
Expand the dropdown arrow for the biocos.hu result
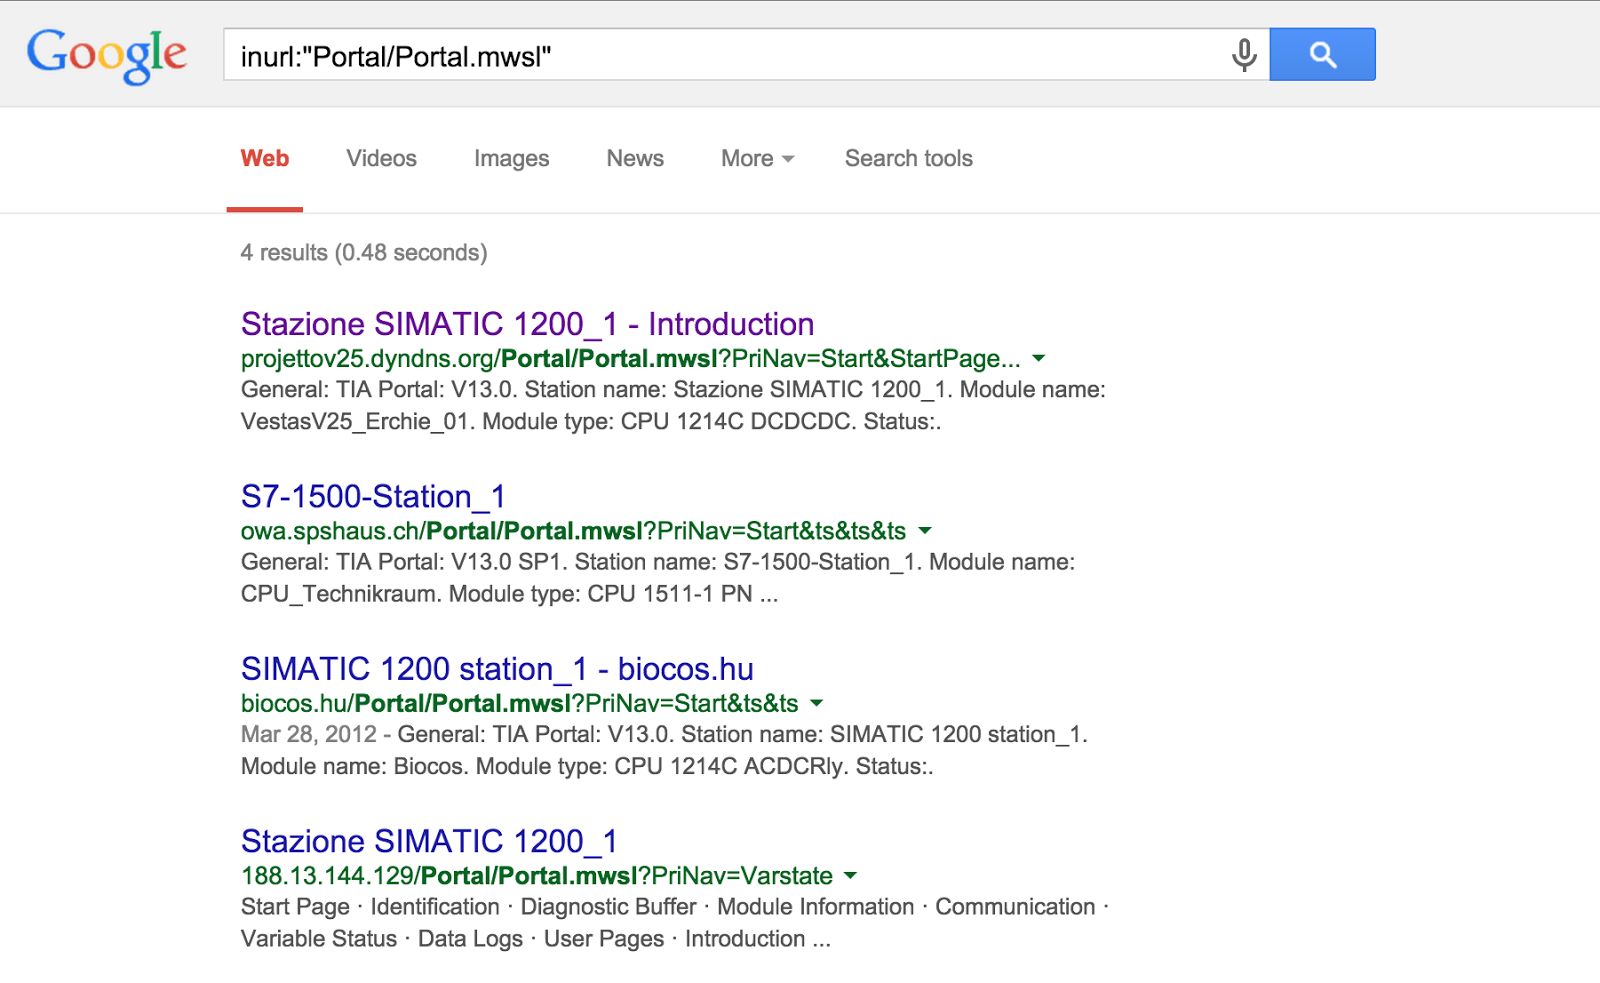(816, 703)
